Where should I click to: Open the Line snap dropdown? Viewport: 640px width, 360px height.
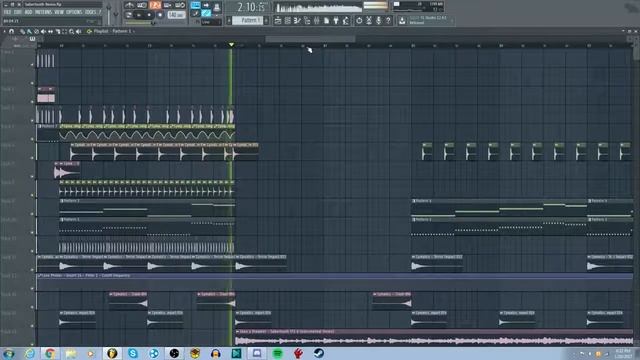(211, 22)
